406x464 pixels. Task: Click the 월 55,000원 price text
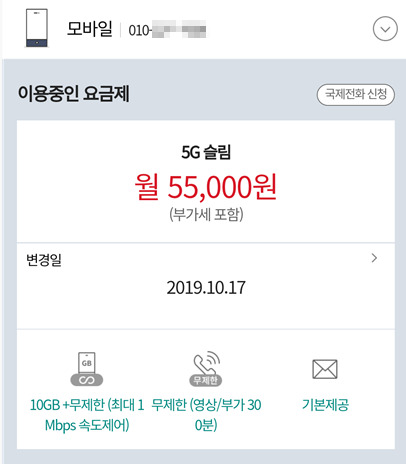click(x=206, y=187)
